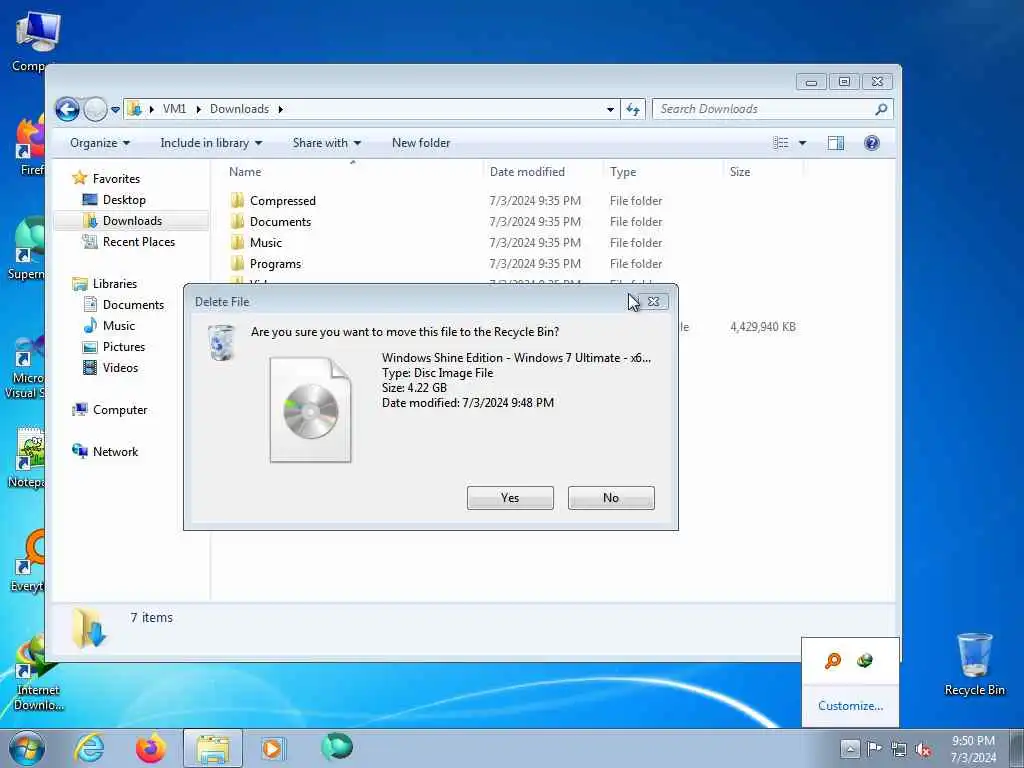Open the Recycle Bin desktop icon
Viewport: 1024px width, 768px height.
pos(974,664)
